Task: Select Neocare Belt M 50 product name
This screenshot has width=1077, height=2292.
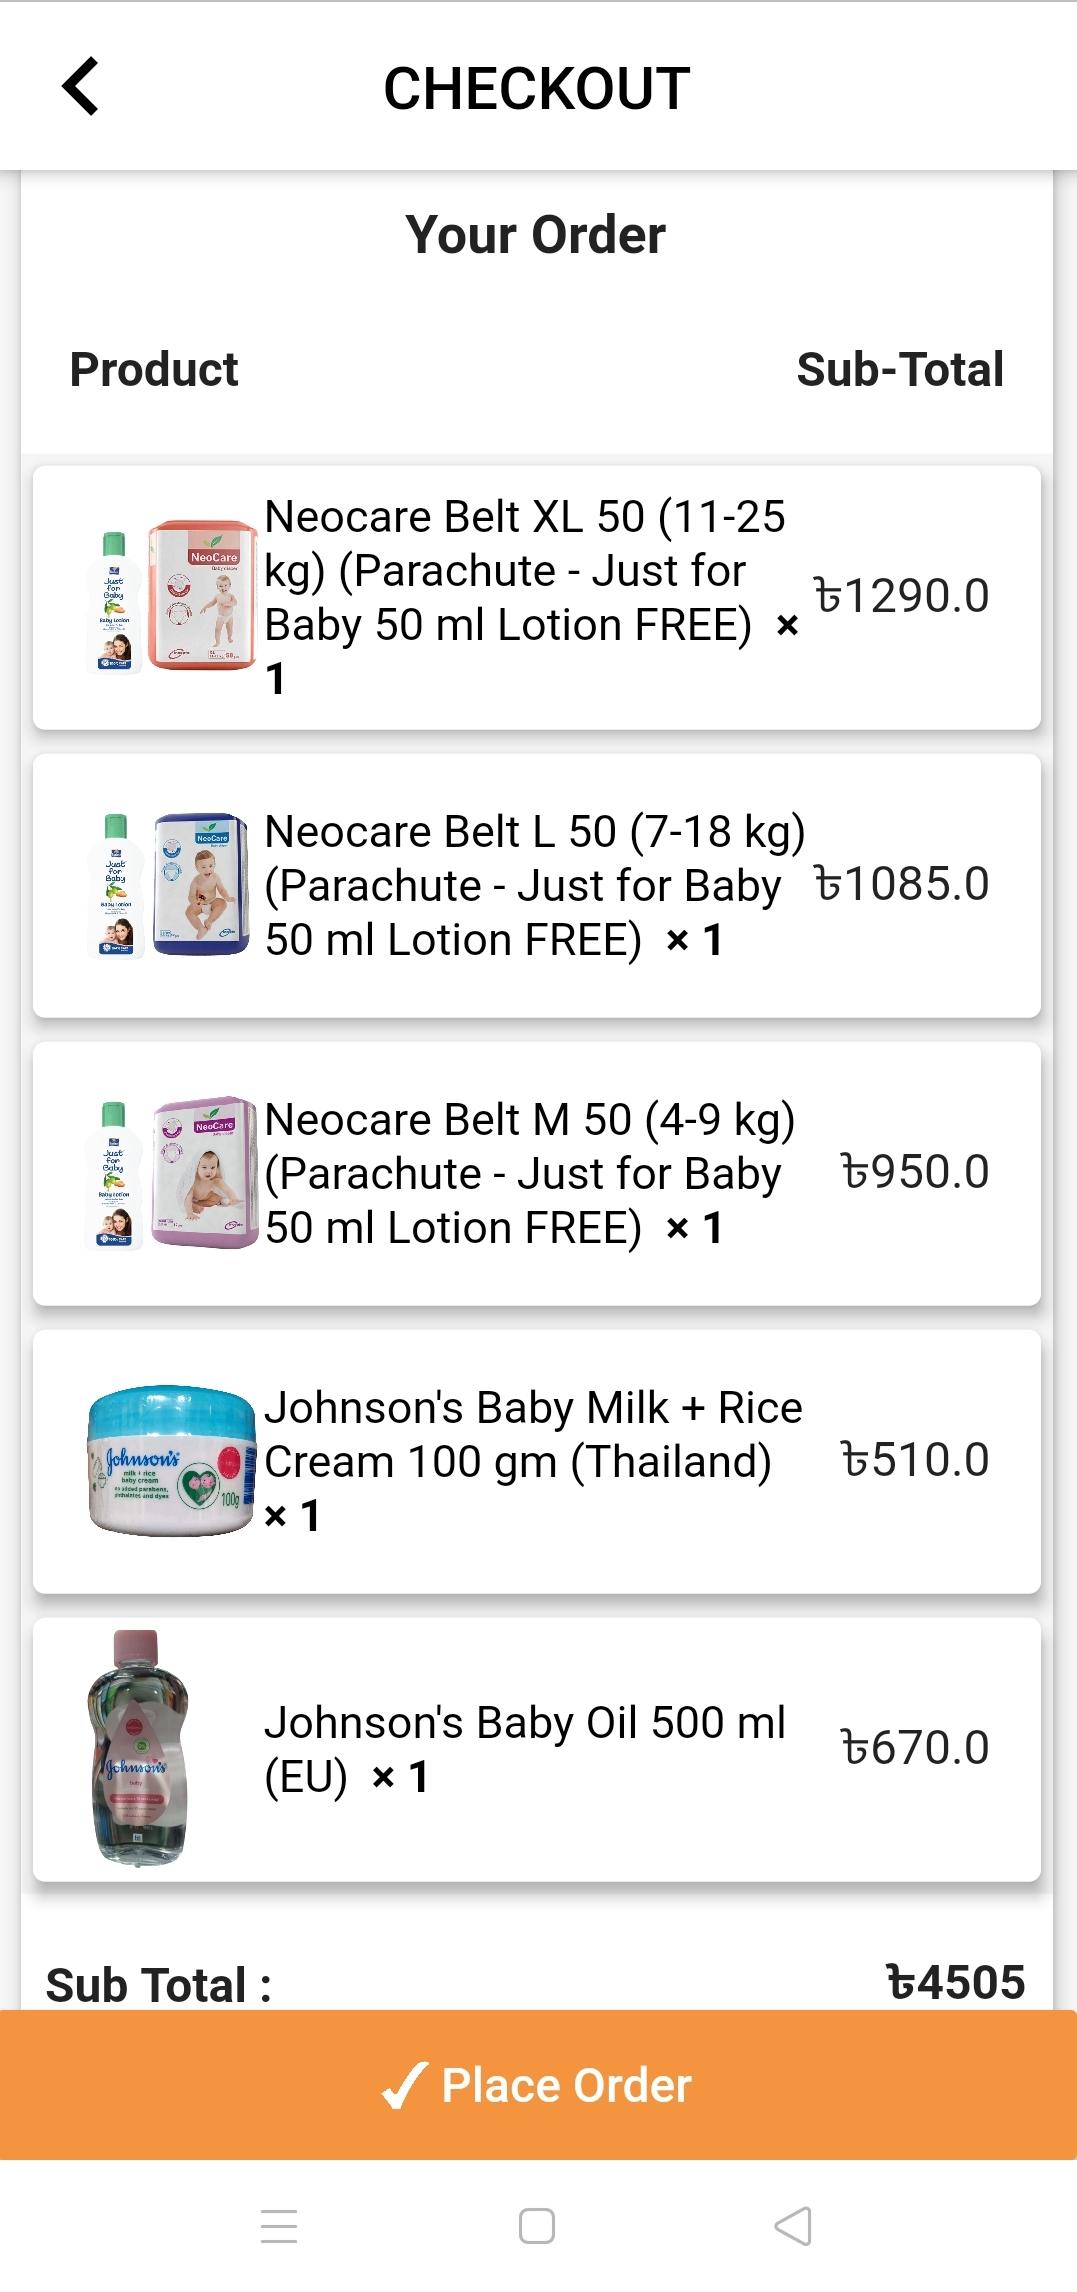Action: point(530,1174)
